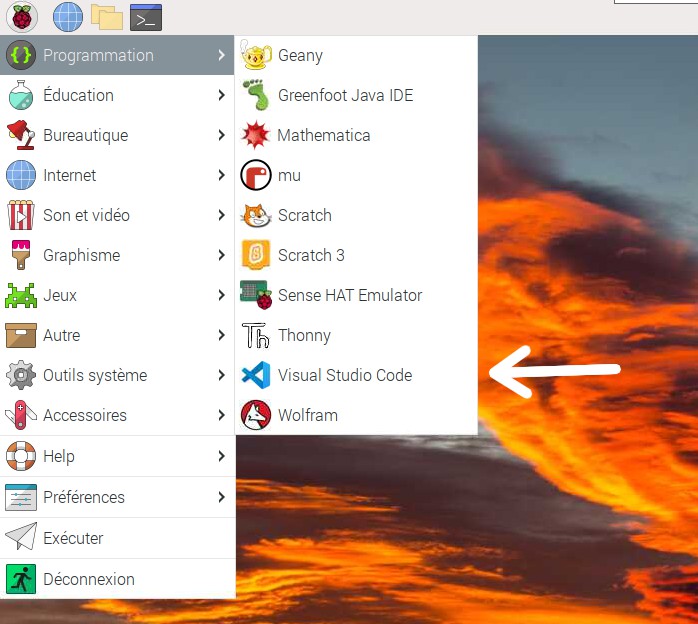
Task: Click the Mathematica red spiky icon
Action: [x=256, y=135]
